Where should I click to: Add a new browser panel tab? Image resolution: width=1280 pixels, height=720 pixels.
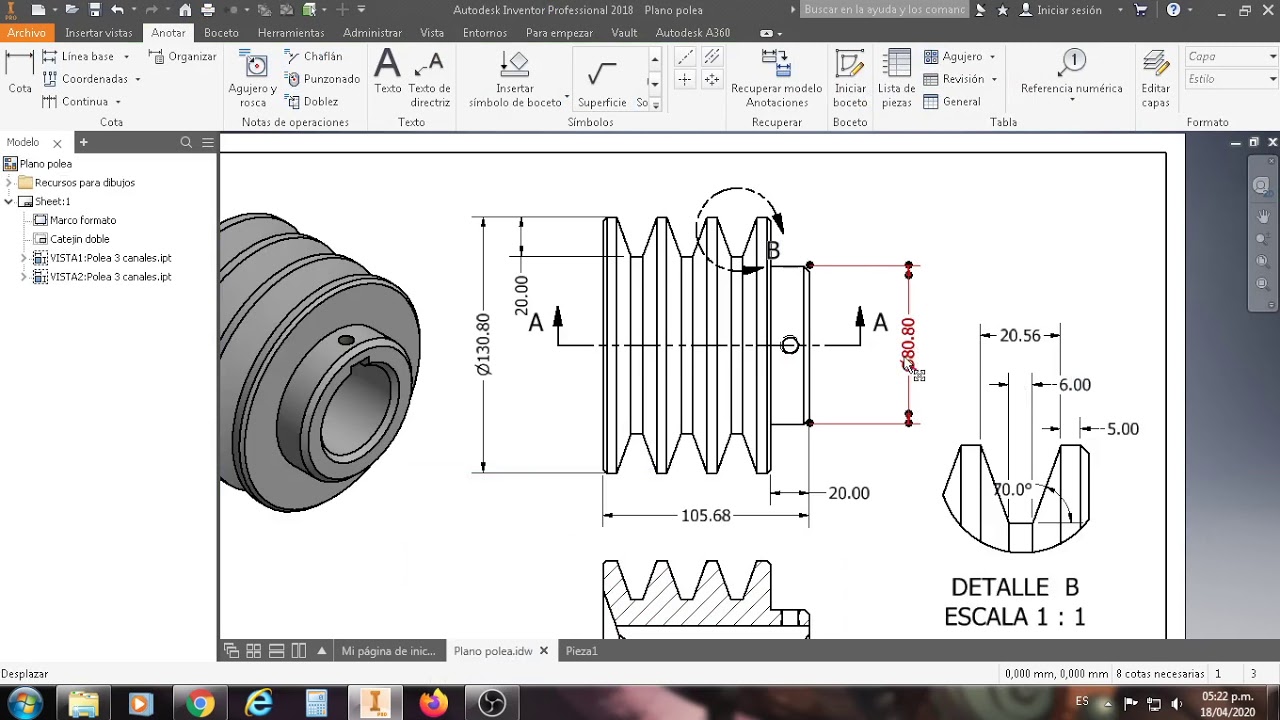tap(84, 143)
